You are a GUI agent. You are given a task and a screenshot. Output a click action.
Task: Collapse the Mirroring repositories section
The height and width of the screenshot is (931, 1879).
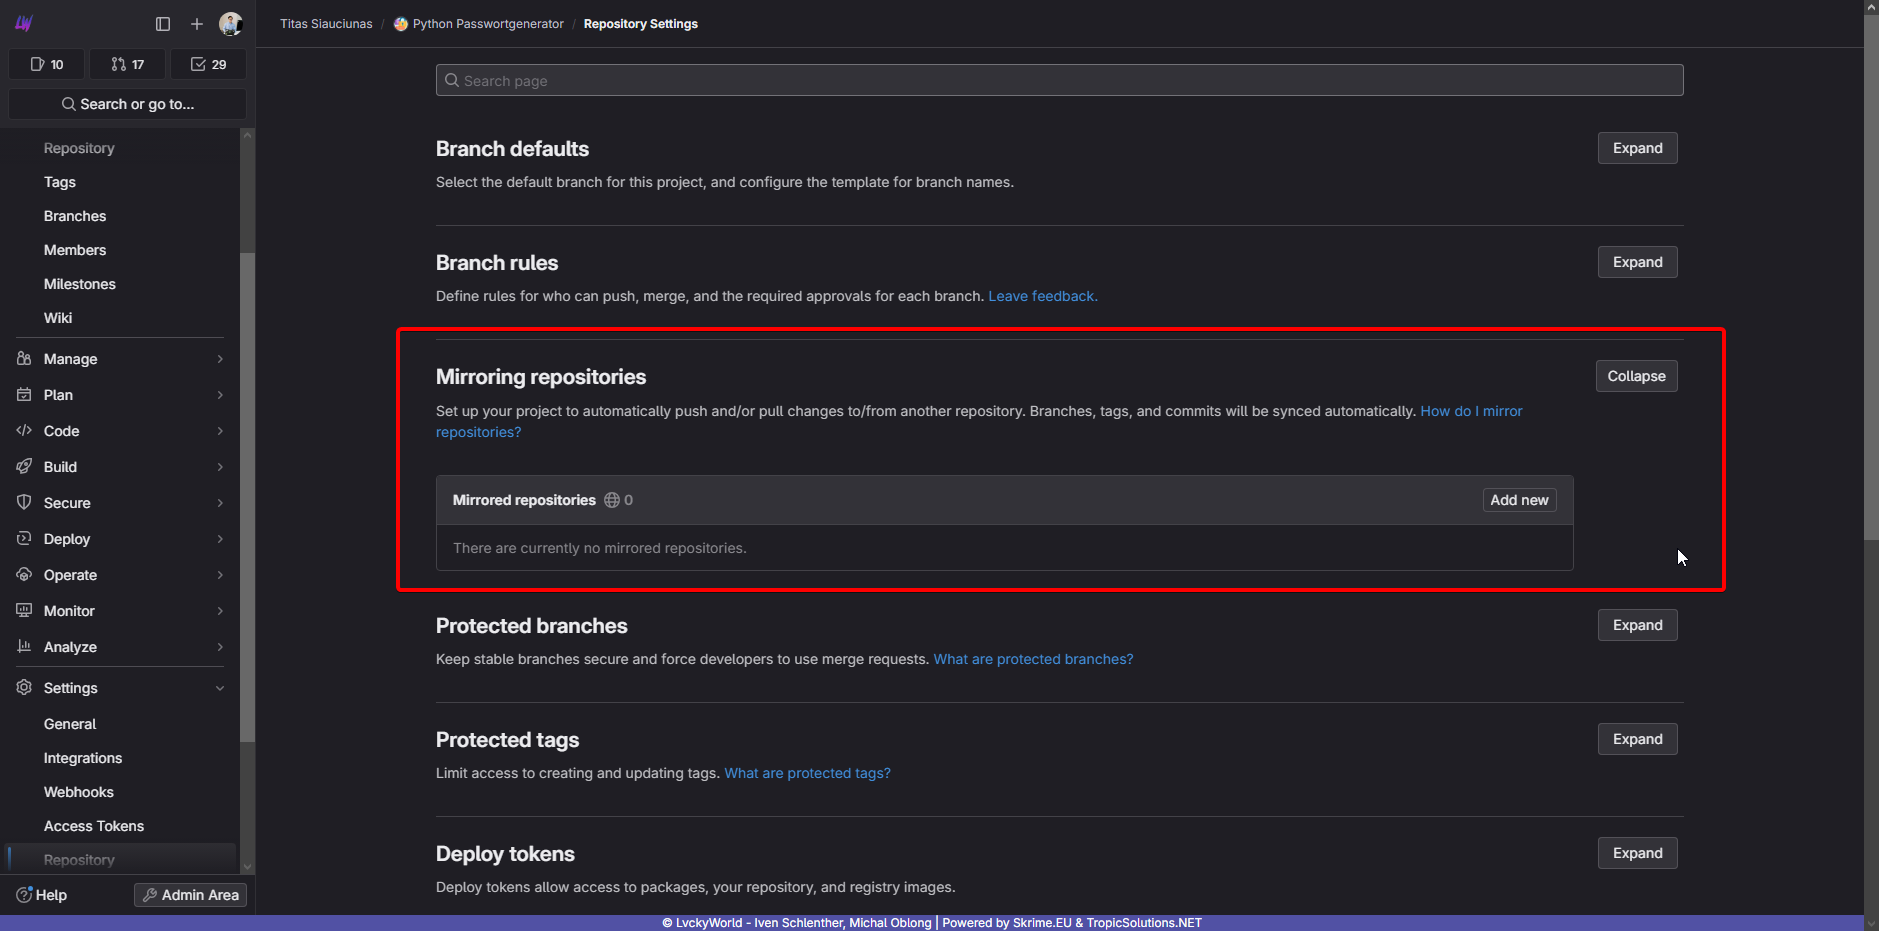point(1636,376)
